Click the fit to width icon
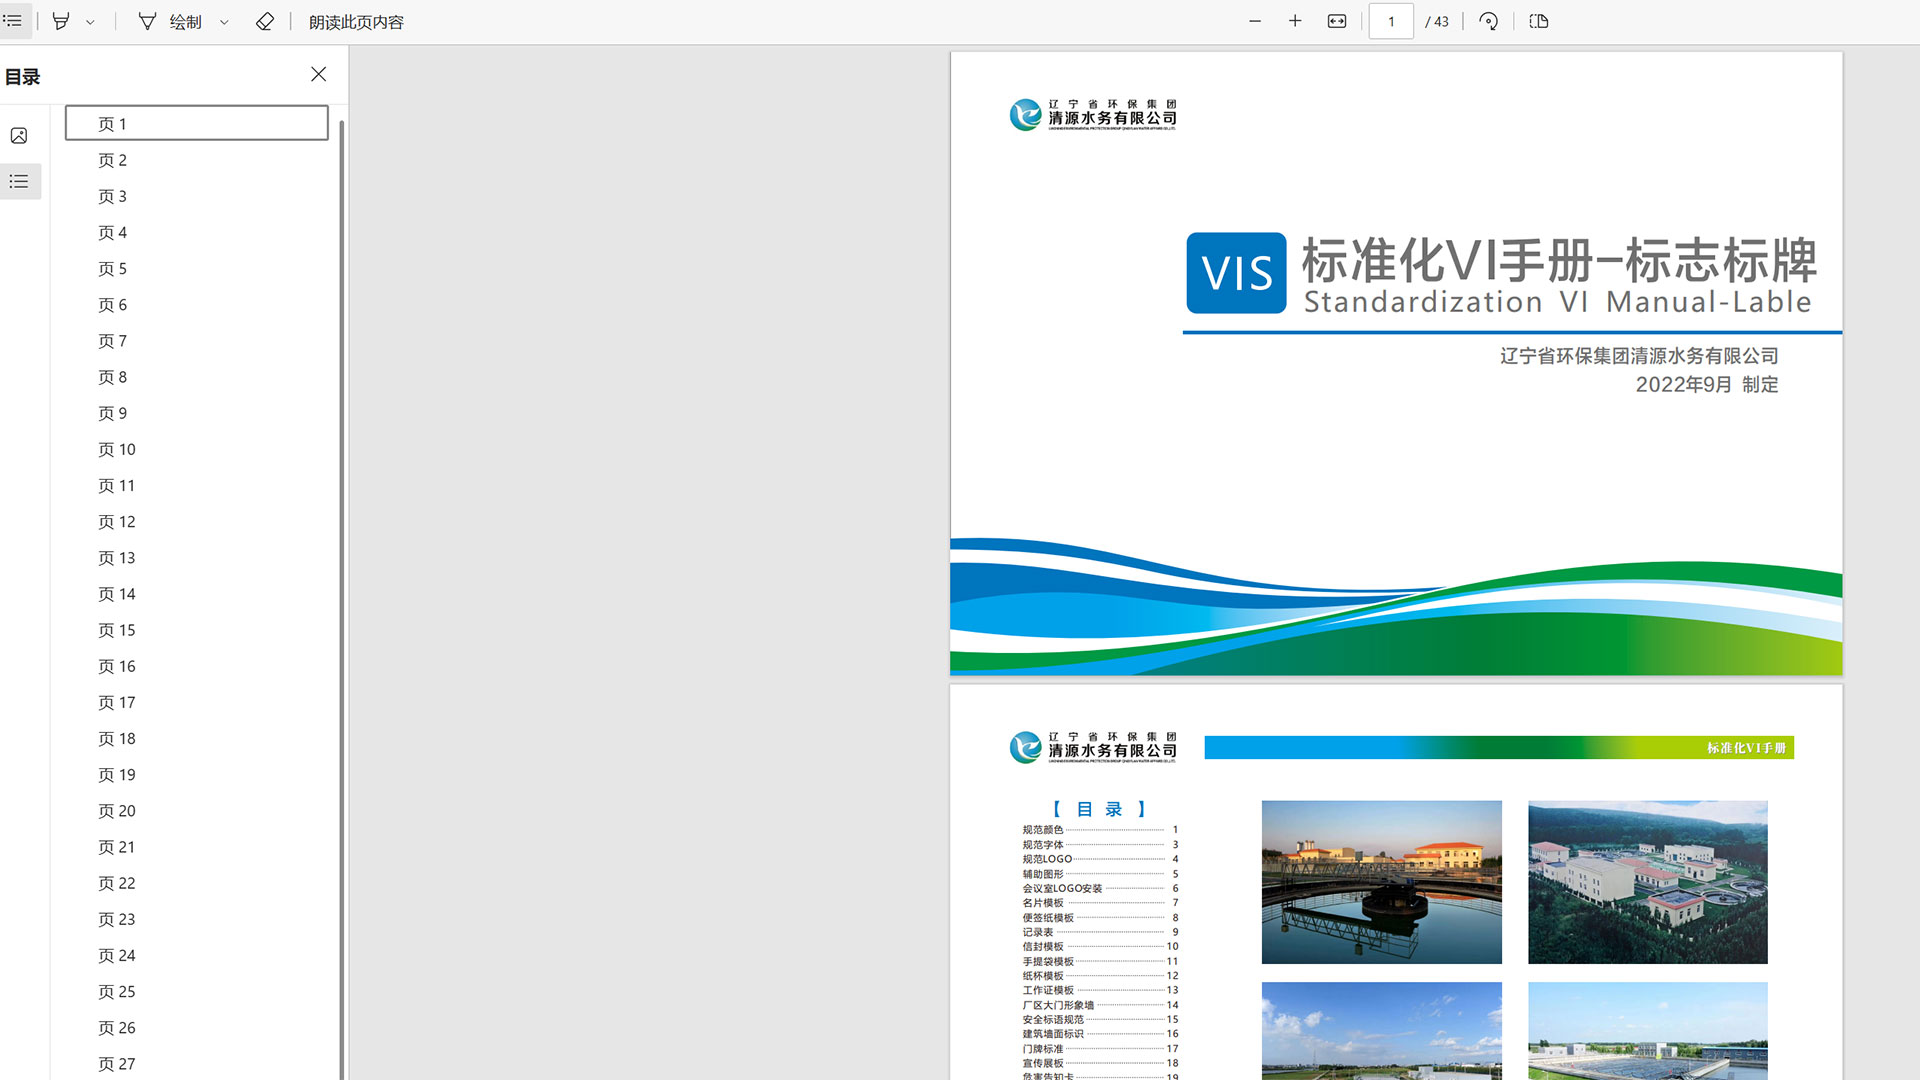1920x1080 pixels. pyautogui.click(x=1337, y=21)
